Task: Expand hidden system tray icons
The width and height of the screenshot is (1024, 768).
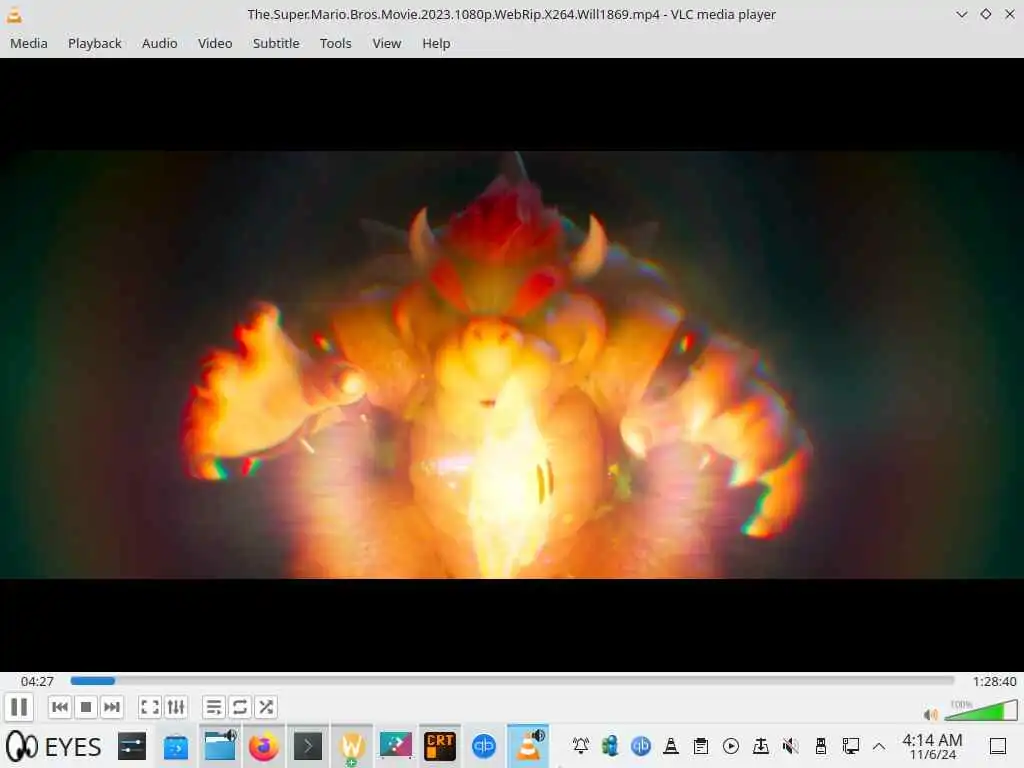Action: click(x=879, y=746)
